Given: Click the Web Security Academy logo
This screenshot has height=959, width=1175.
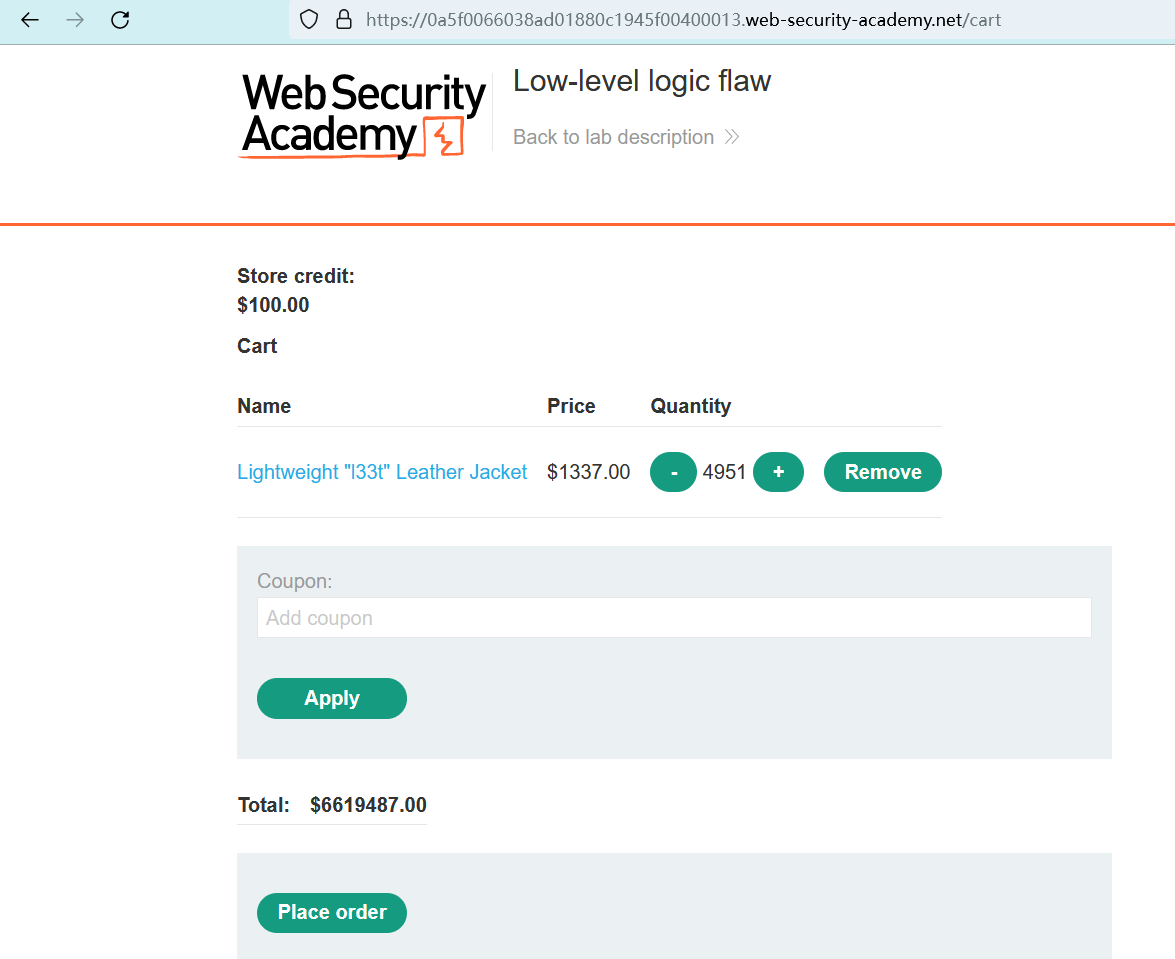Looking at the screenshot, I should tap(363, 115).
